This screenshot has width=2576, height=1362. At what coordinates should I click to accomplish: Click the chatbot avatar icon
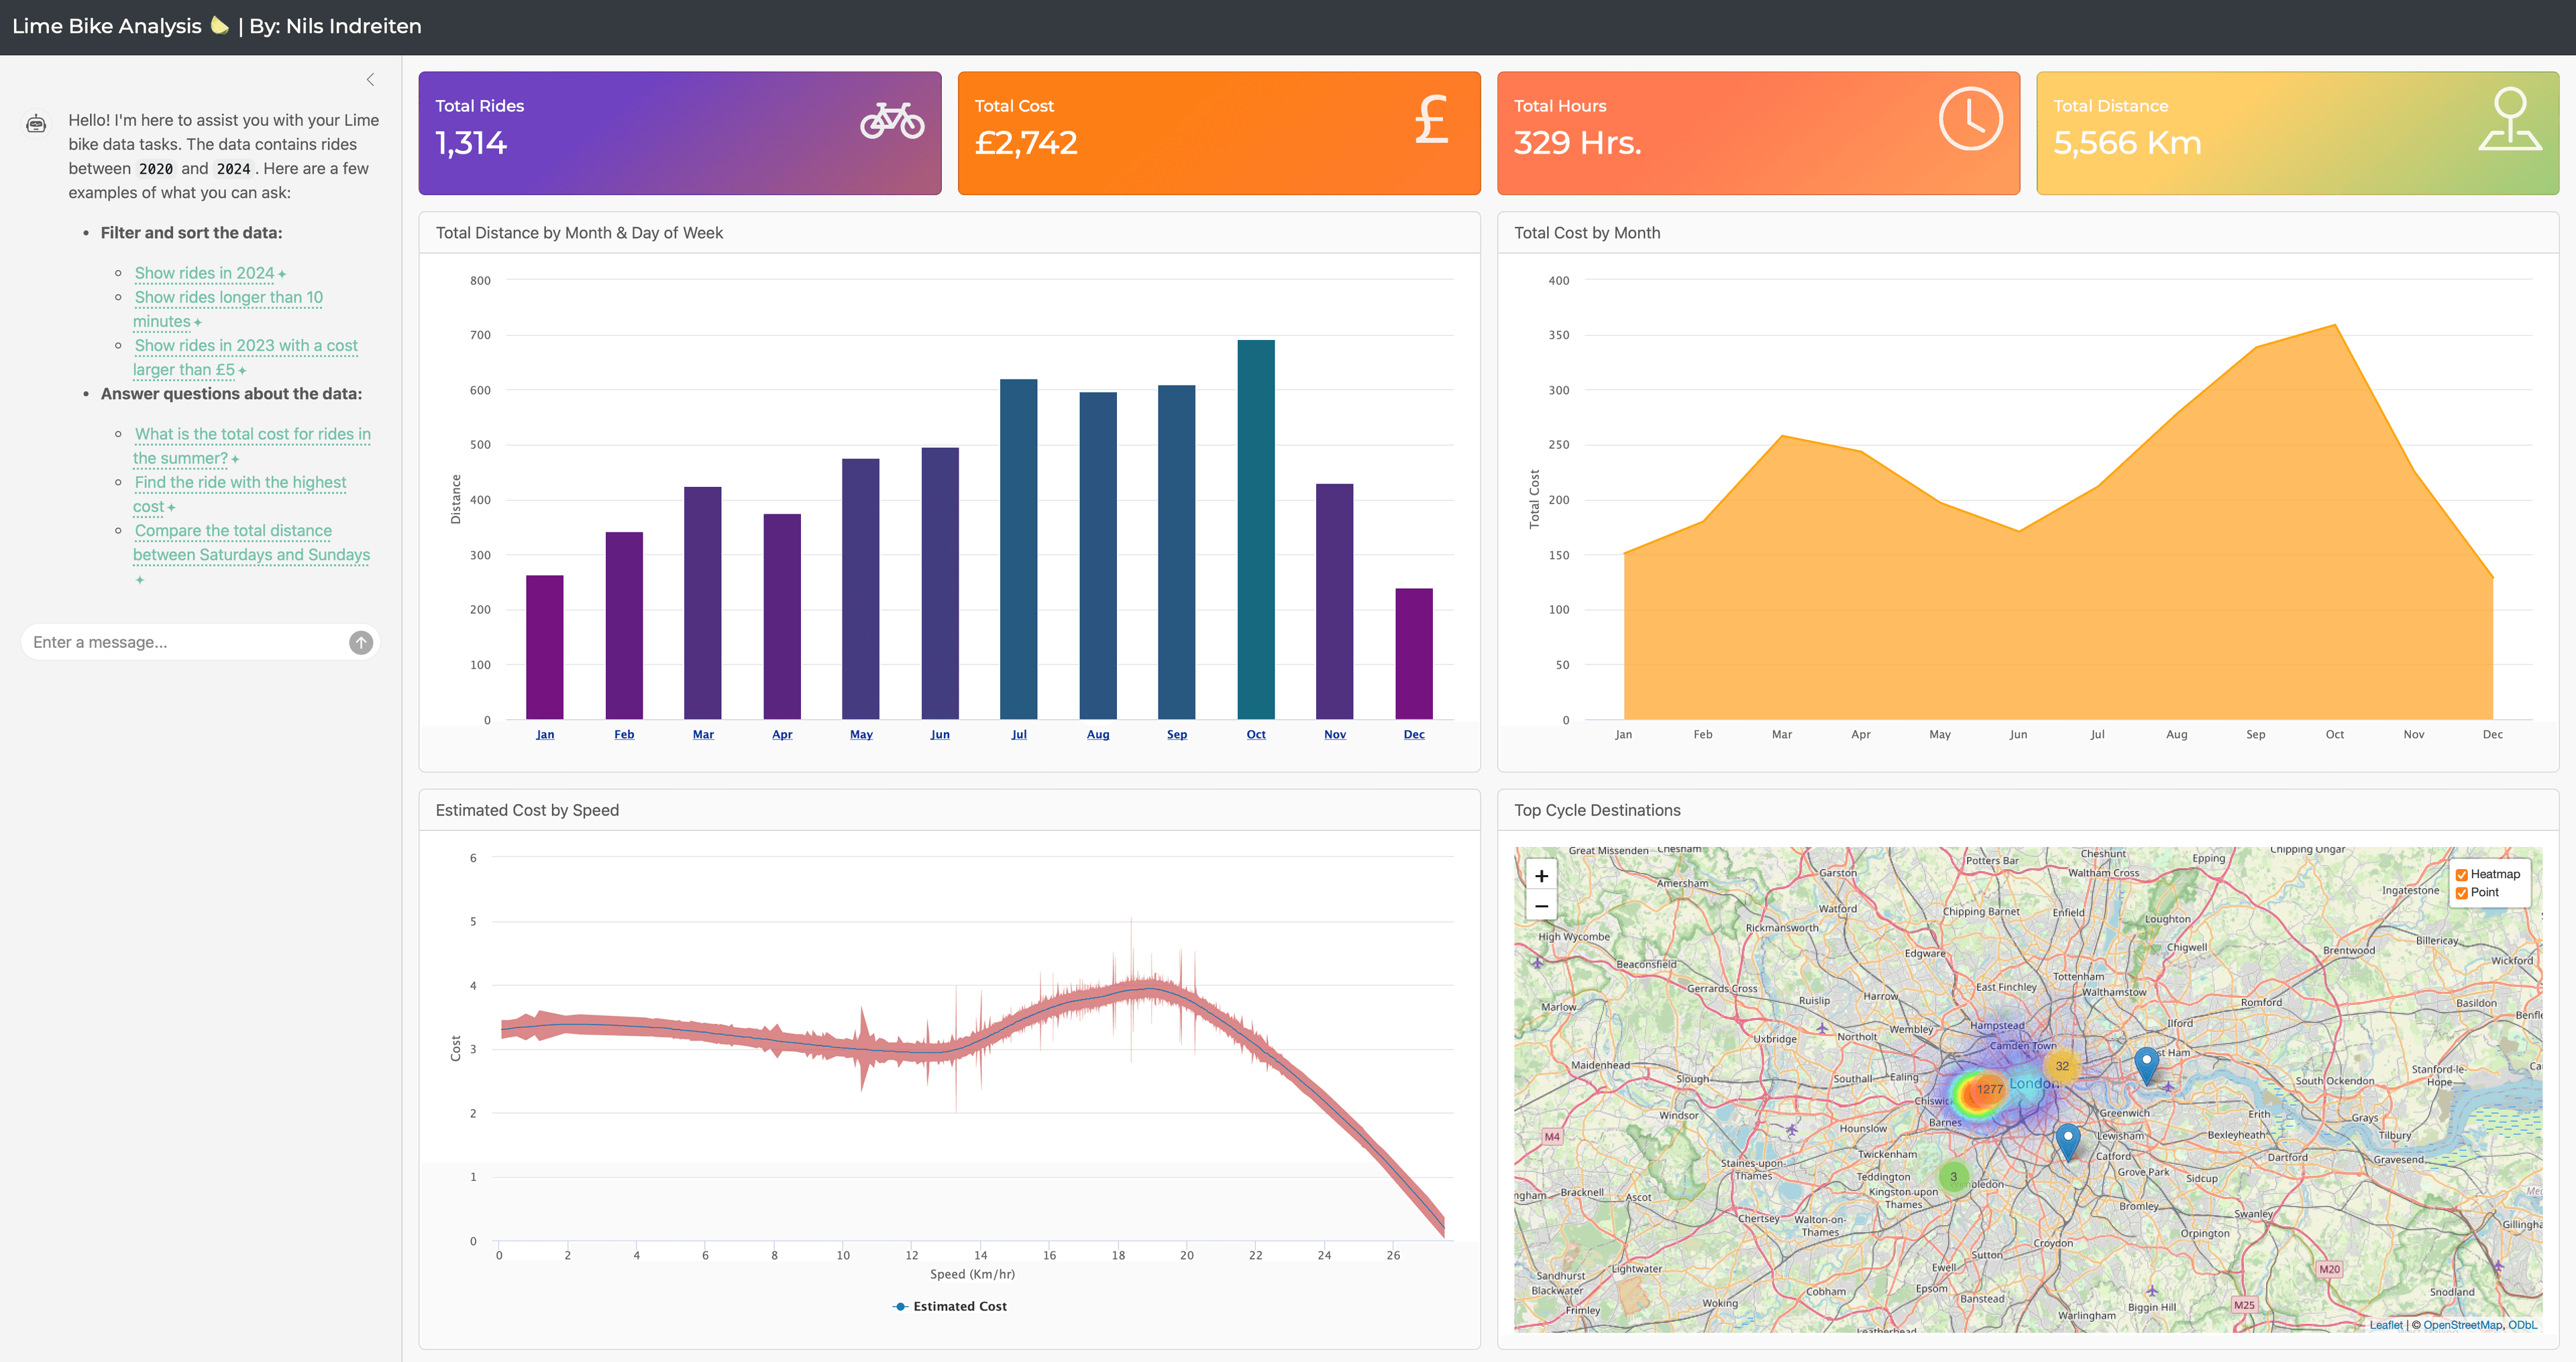tap(36, 124)
